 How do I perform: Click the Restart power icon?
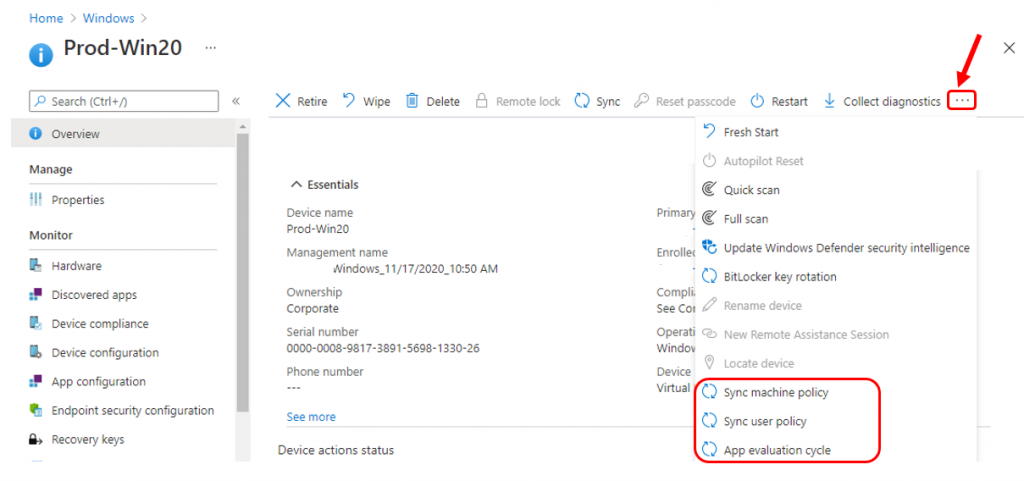(x=757, y=101)
